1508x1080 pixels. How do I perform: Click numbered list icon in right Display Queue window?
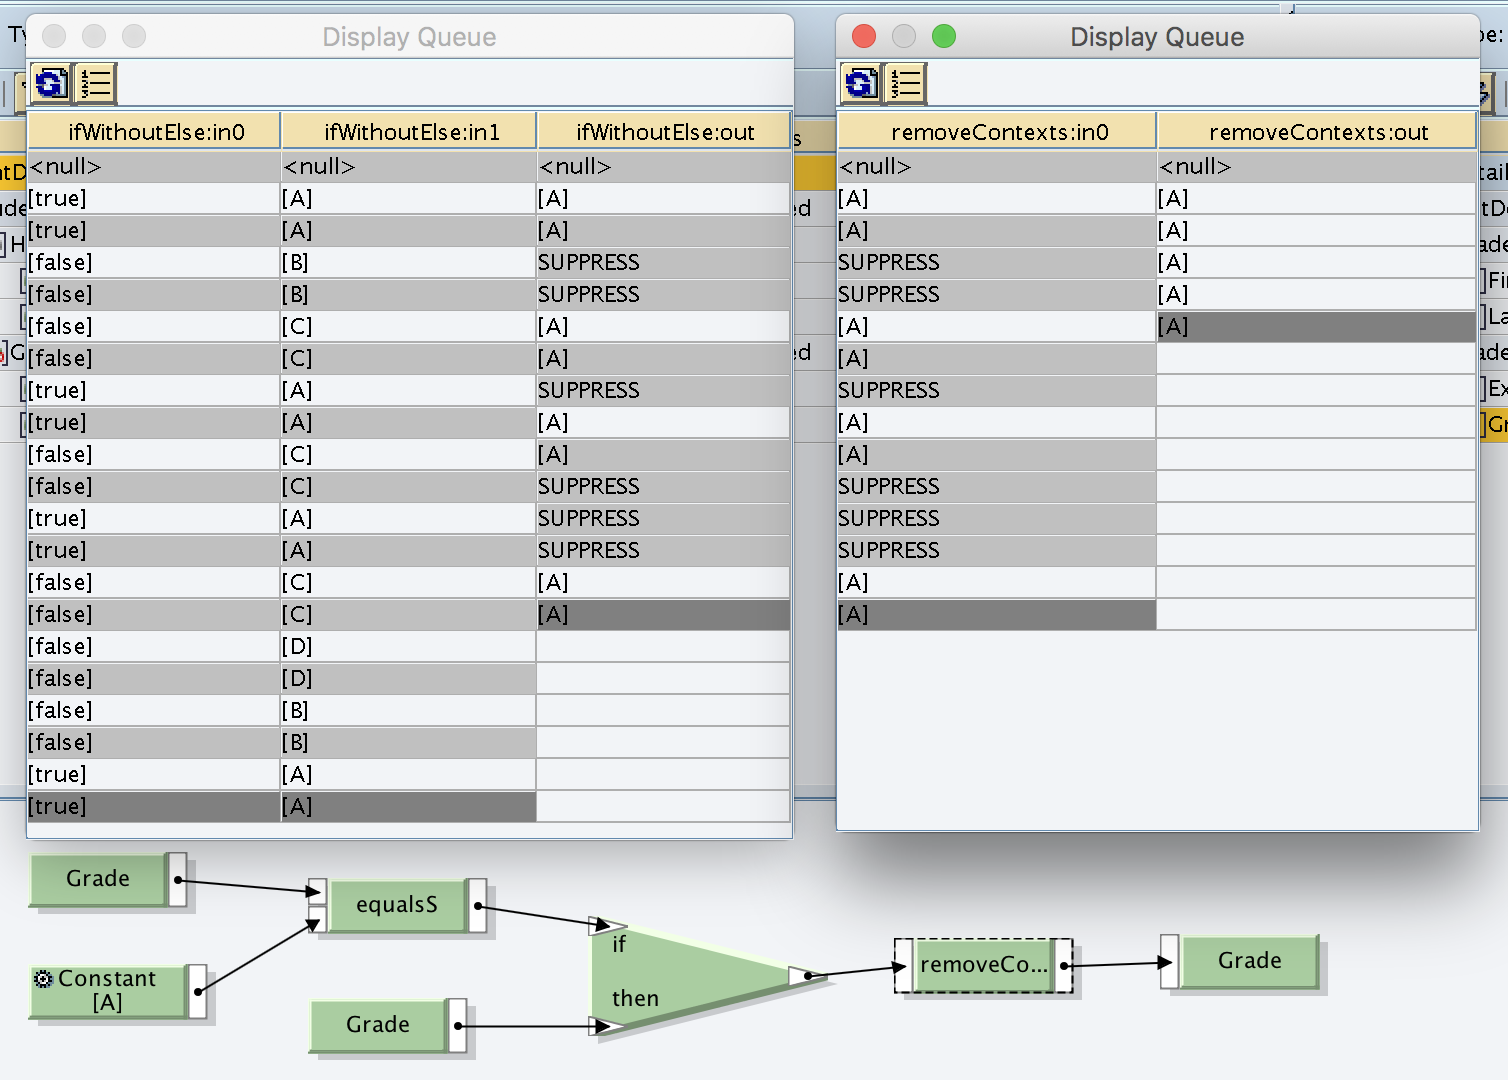(x=906, y=83)
